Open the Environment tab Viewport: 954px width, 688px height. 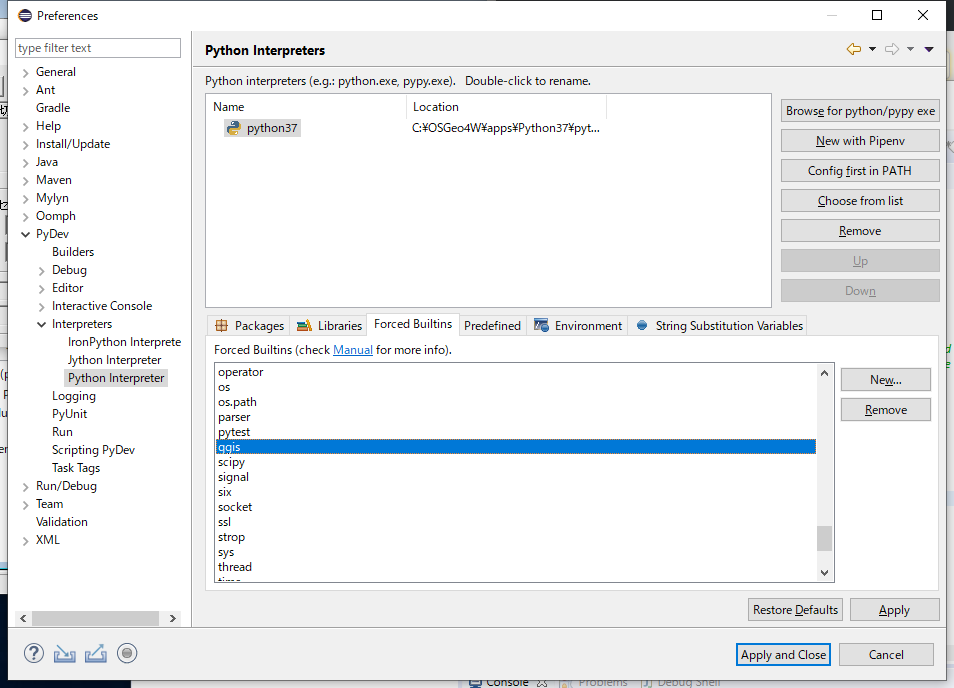[579, 326]
